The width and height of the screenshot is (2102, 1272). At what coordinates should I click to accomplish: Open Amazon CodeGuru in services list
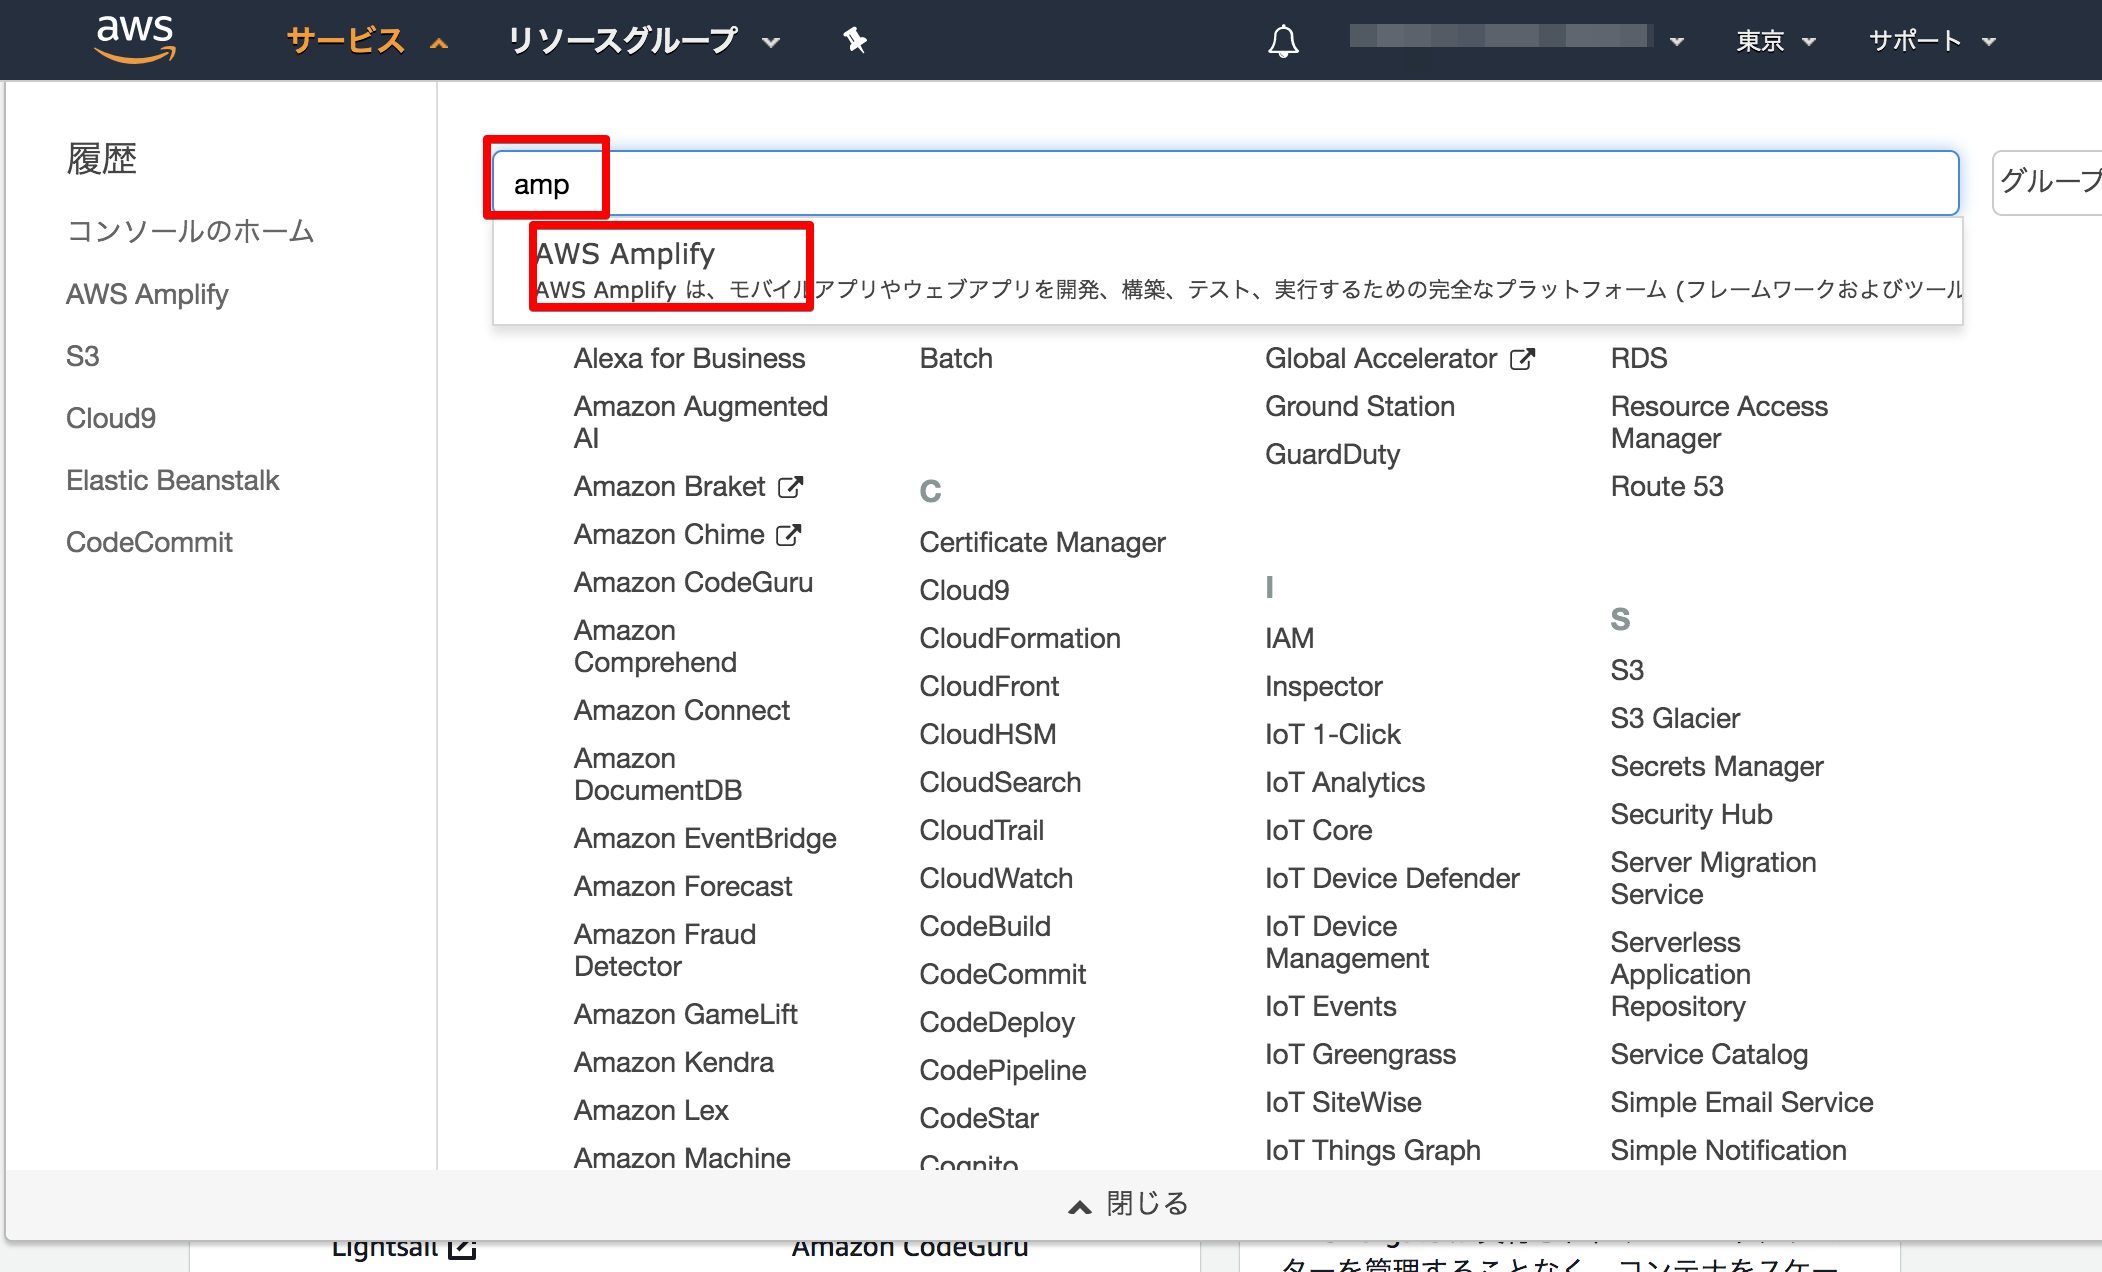point(693,582)
